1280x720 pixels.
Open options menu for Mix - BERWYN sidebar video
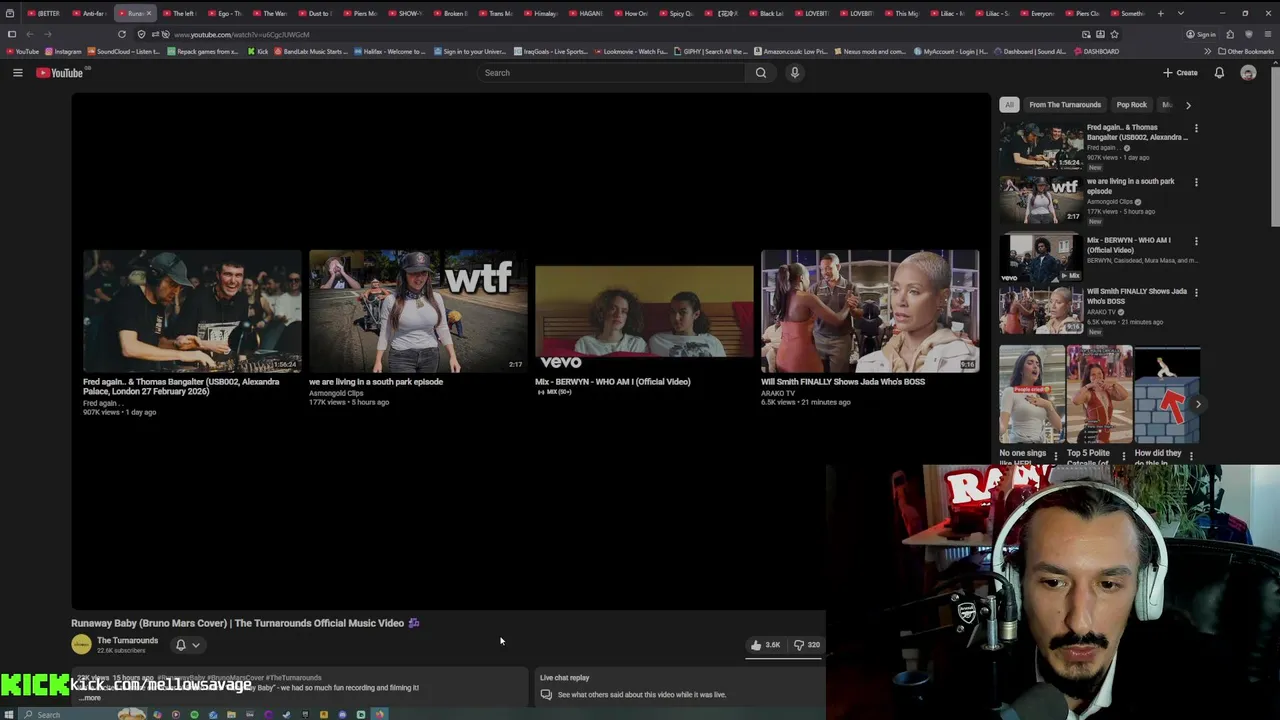[x=1196, y=241]
